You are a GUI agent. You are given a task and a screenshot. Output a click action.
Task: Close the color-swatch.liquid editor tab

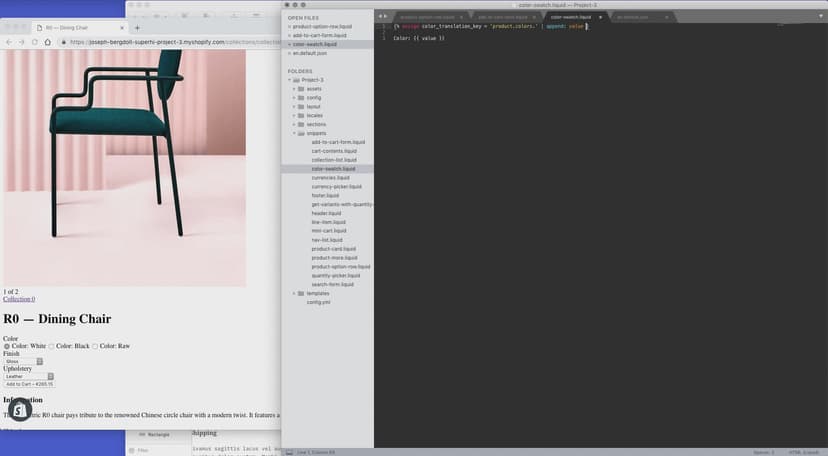tap(599, 17)
